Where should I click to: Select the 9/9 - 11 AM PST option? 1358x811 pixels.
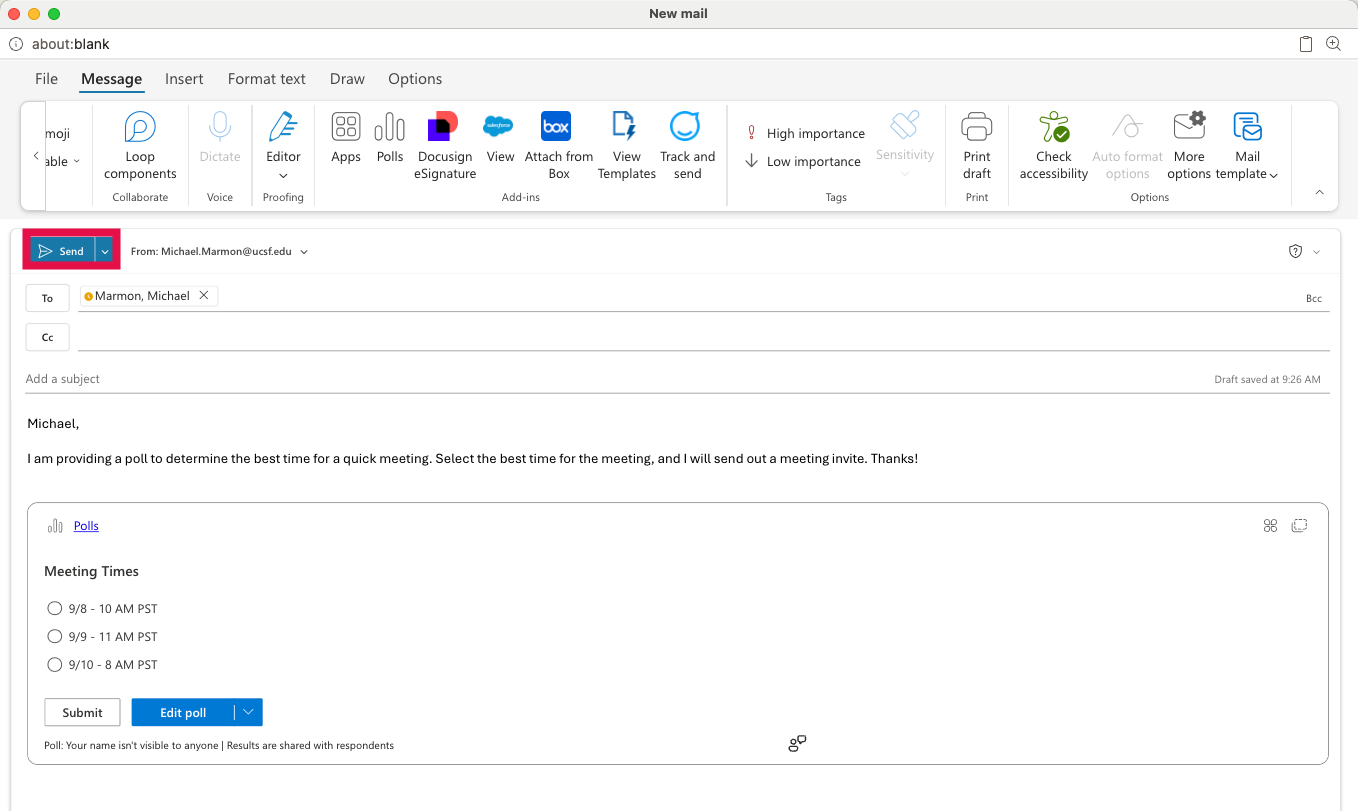point(55,636)
